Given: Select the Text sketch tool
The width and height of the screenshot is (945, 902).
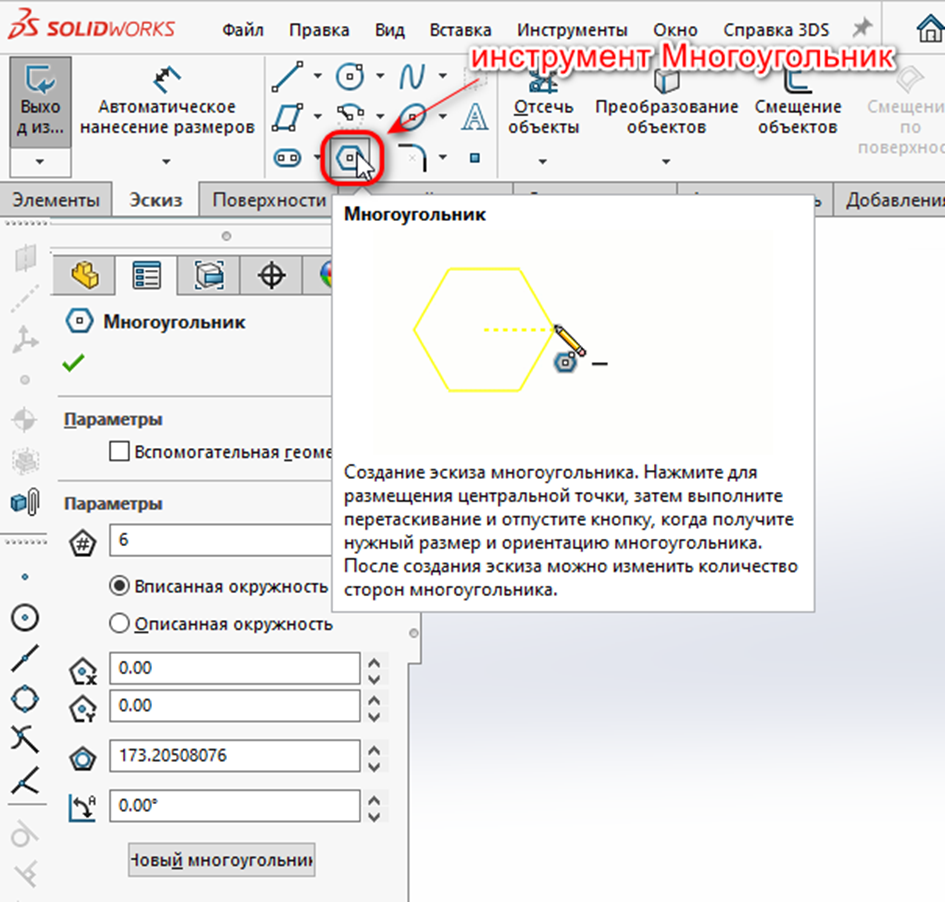Looking at the screenshot, I should point(475,116).
